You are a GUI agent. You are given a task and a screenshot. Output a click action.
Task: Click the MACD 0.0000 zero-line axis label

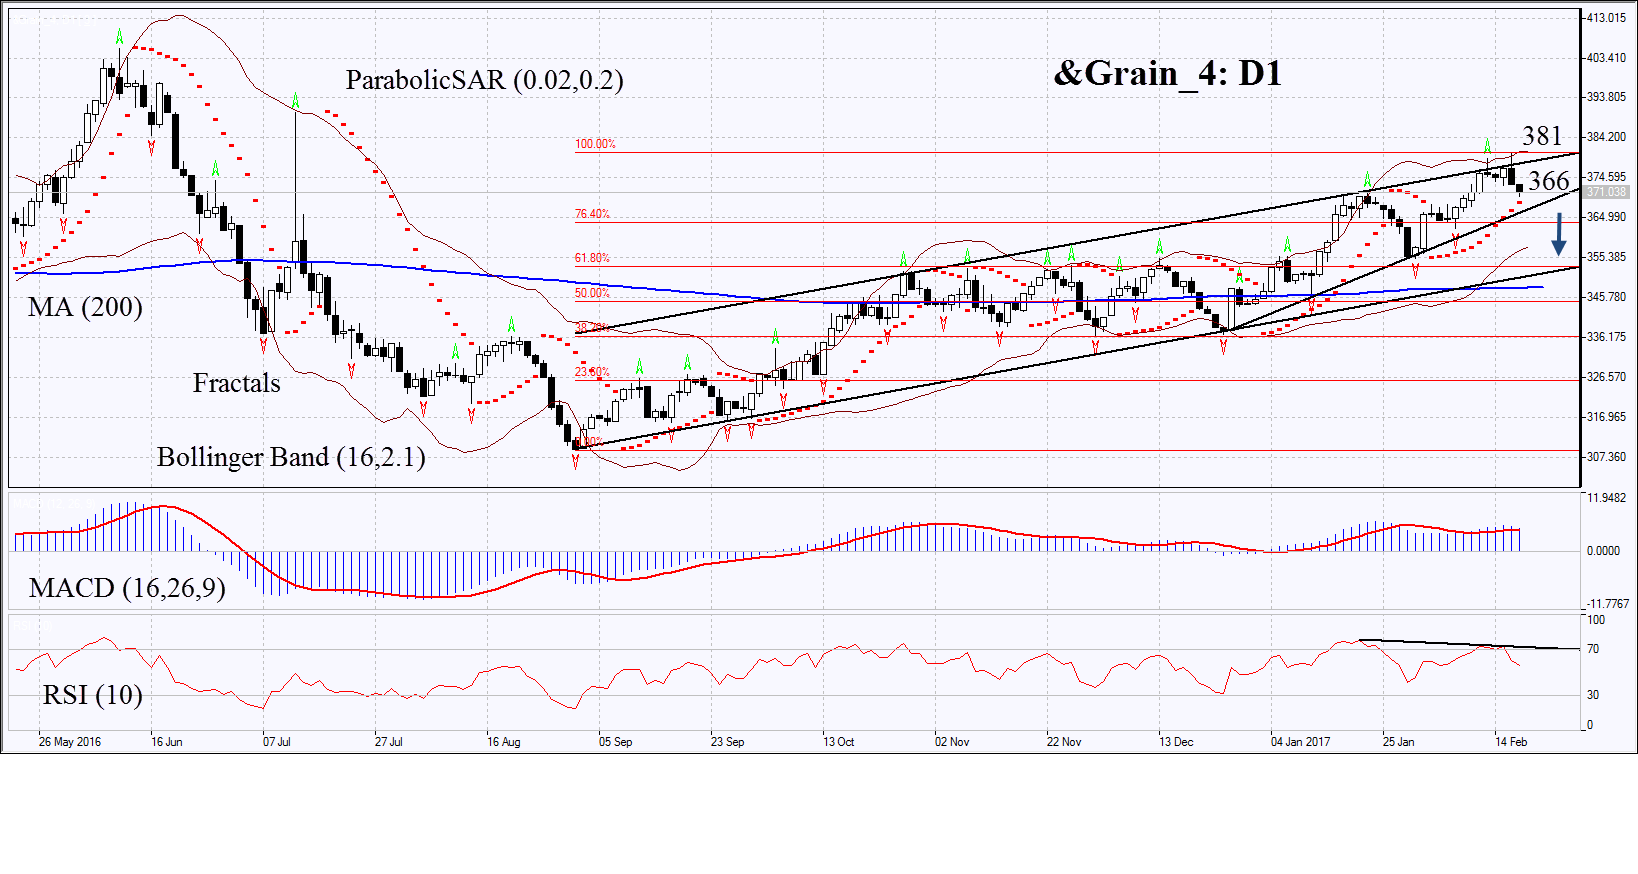(x=1603, y=551)
